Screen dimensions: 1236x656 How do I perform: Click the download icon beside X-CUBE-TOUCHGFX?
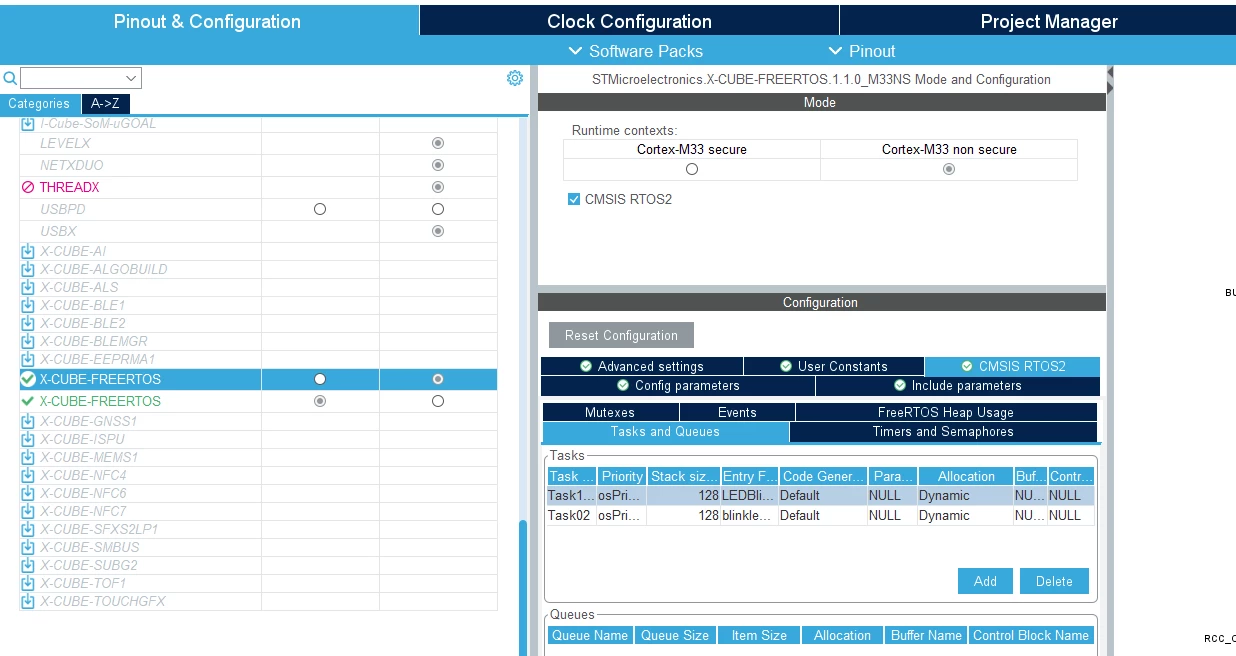click(x=28, y=601)
